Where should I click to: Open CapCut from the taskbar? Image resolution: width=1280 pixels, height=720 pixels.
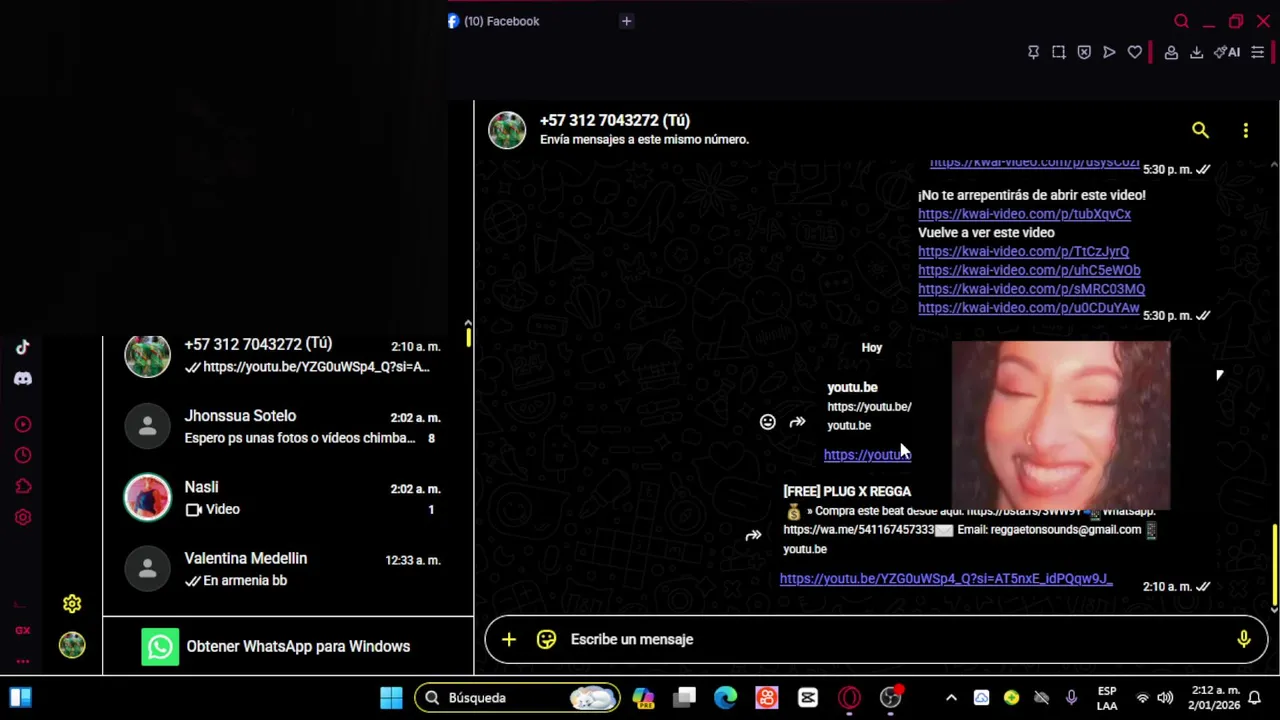click(808, 698)
